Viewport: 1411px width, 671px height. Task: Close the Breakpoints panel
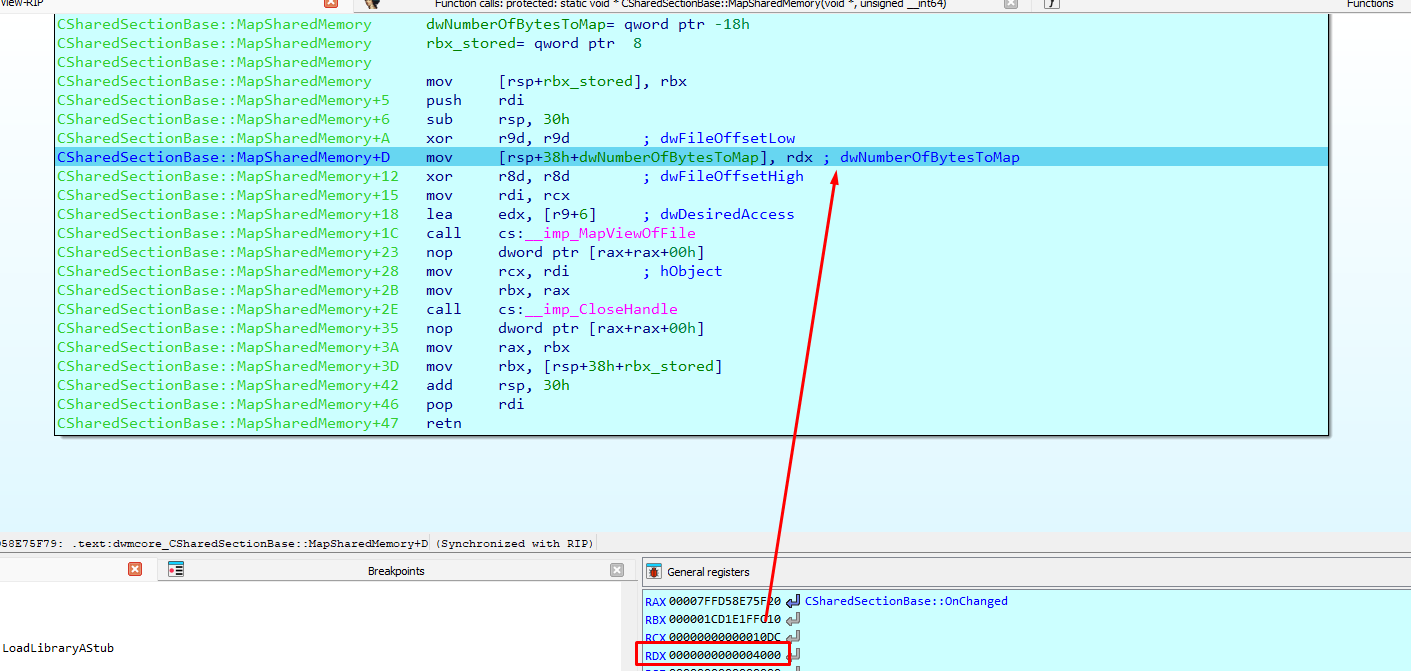tap(617, 570)
